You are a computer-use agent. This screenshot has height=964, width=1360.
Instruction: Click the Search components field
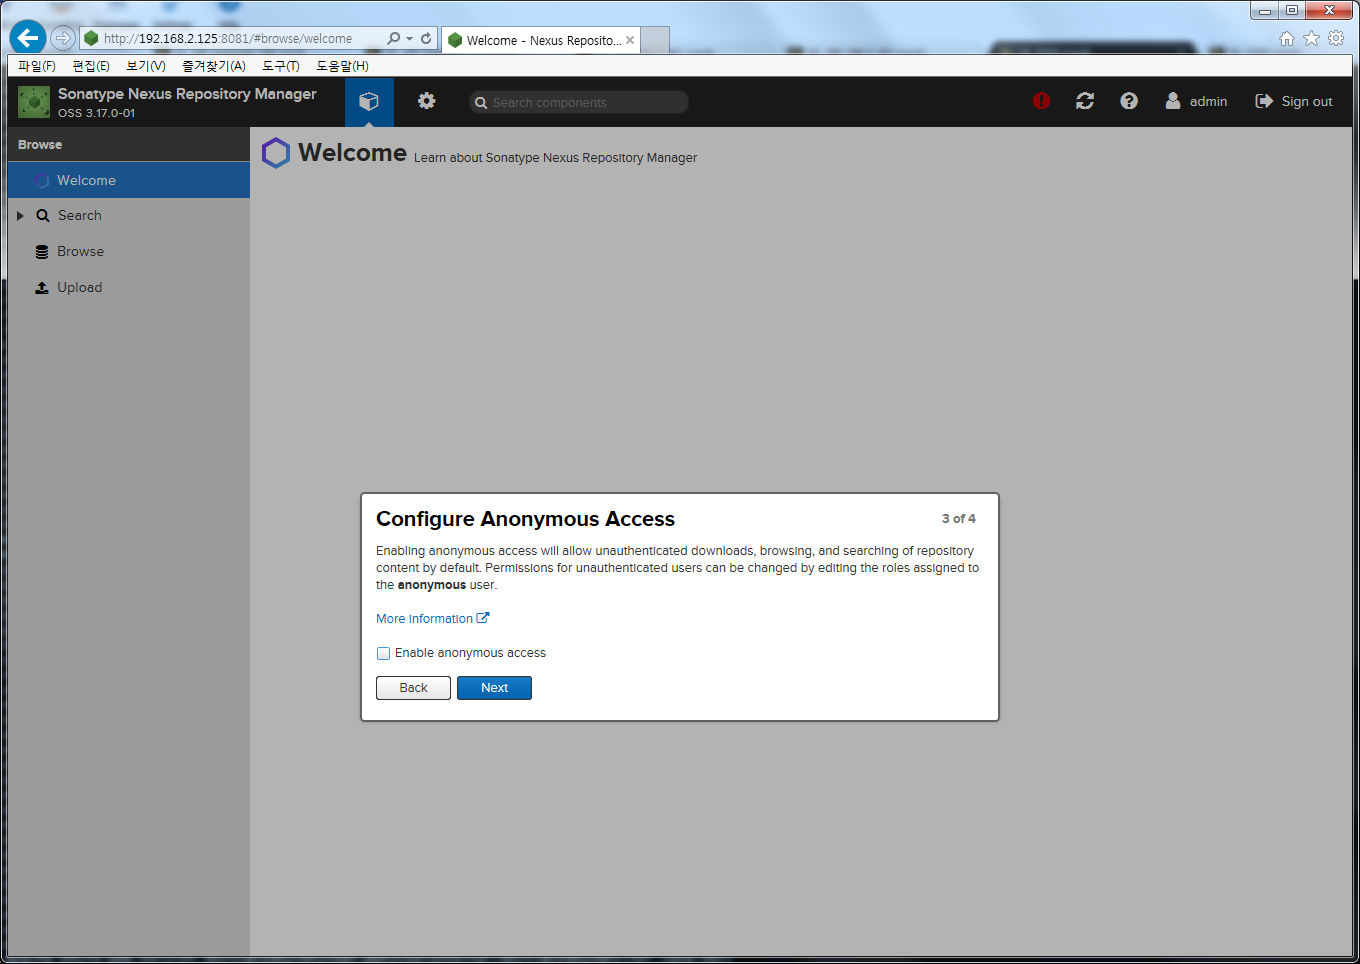point(579,102)
